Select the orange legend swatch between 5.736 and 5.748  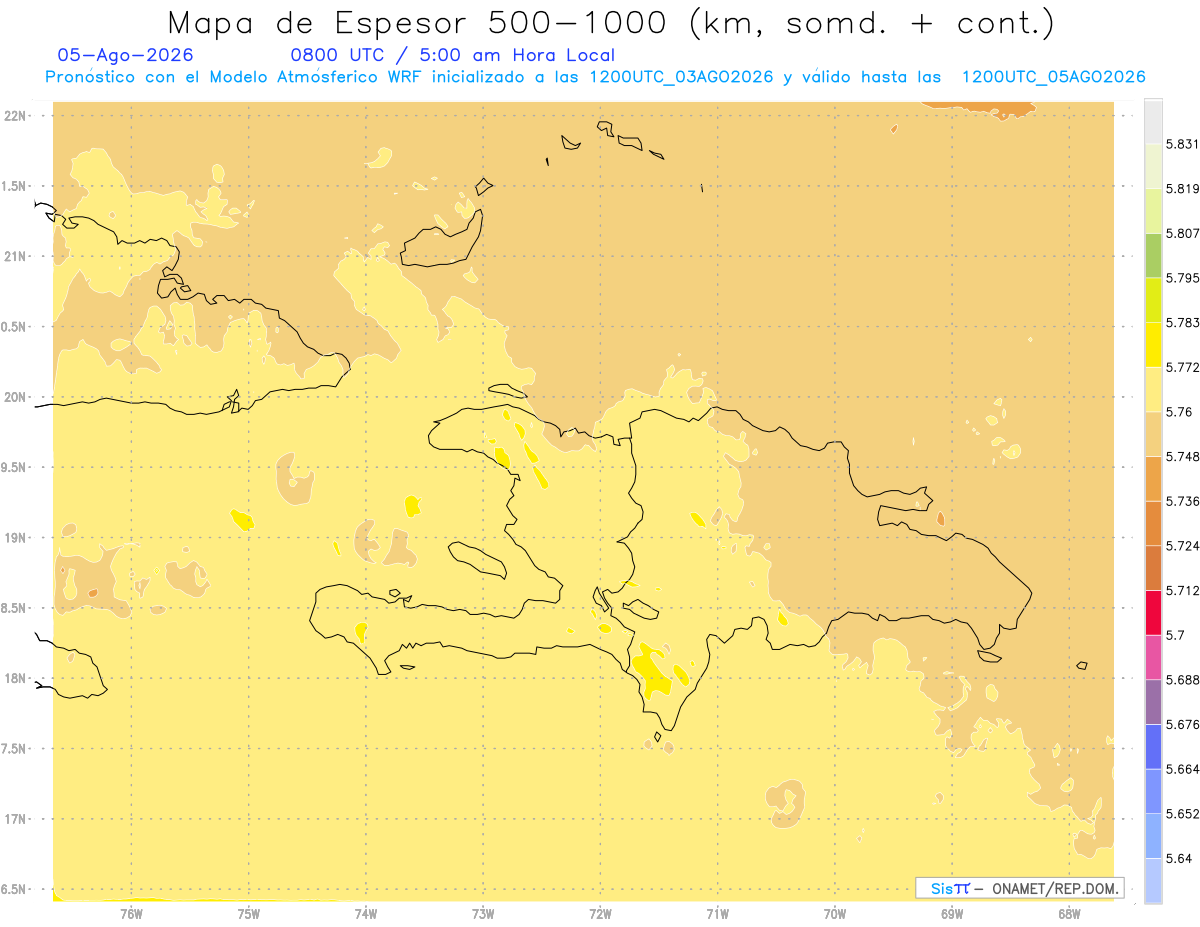click(x=1153, y=478)
